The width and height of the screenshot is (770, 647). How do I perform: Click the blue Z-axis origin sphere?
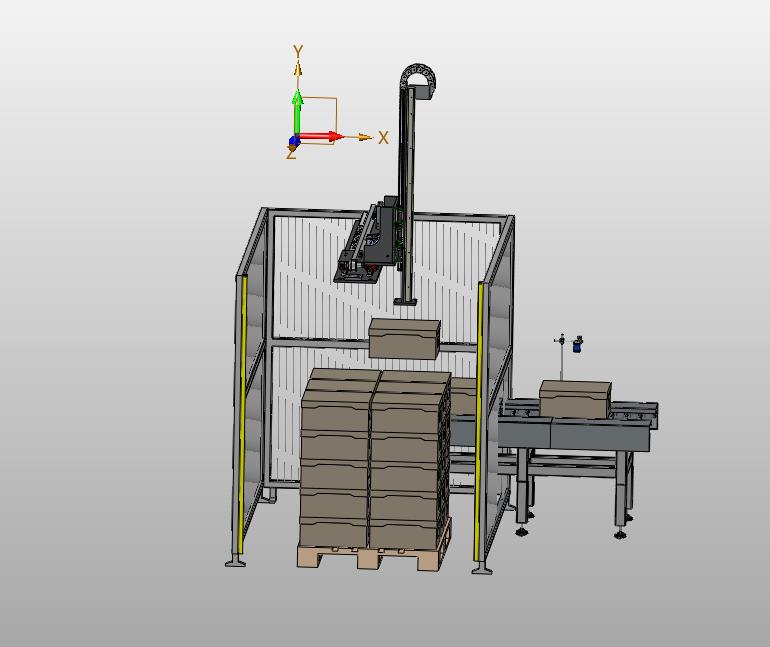click(294, 140)
